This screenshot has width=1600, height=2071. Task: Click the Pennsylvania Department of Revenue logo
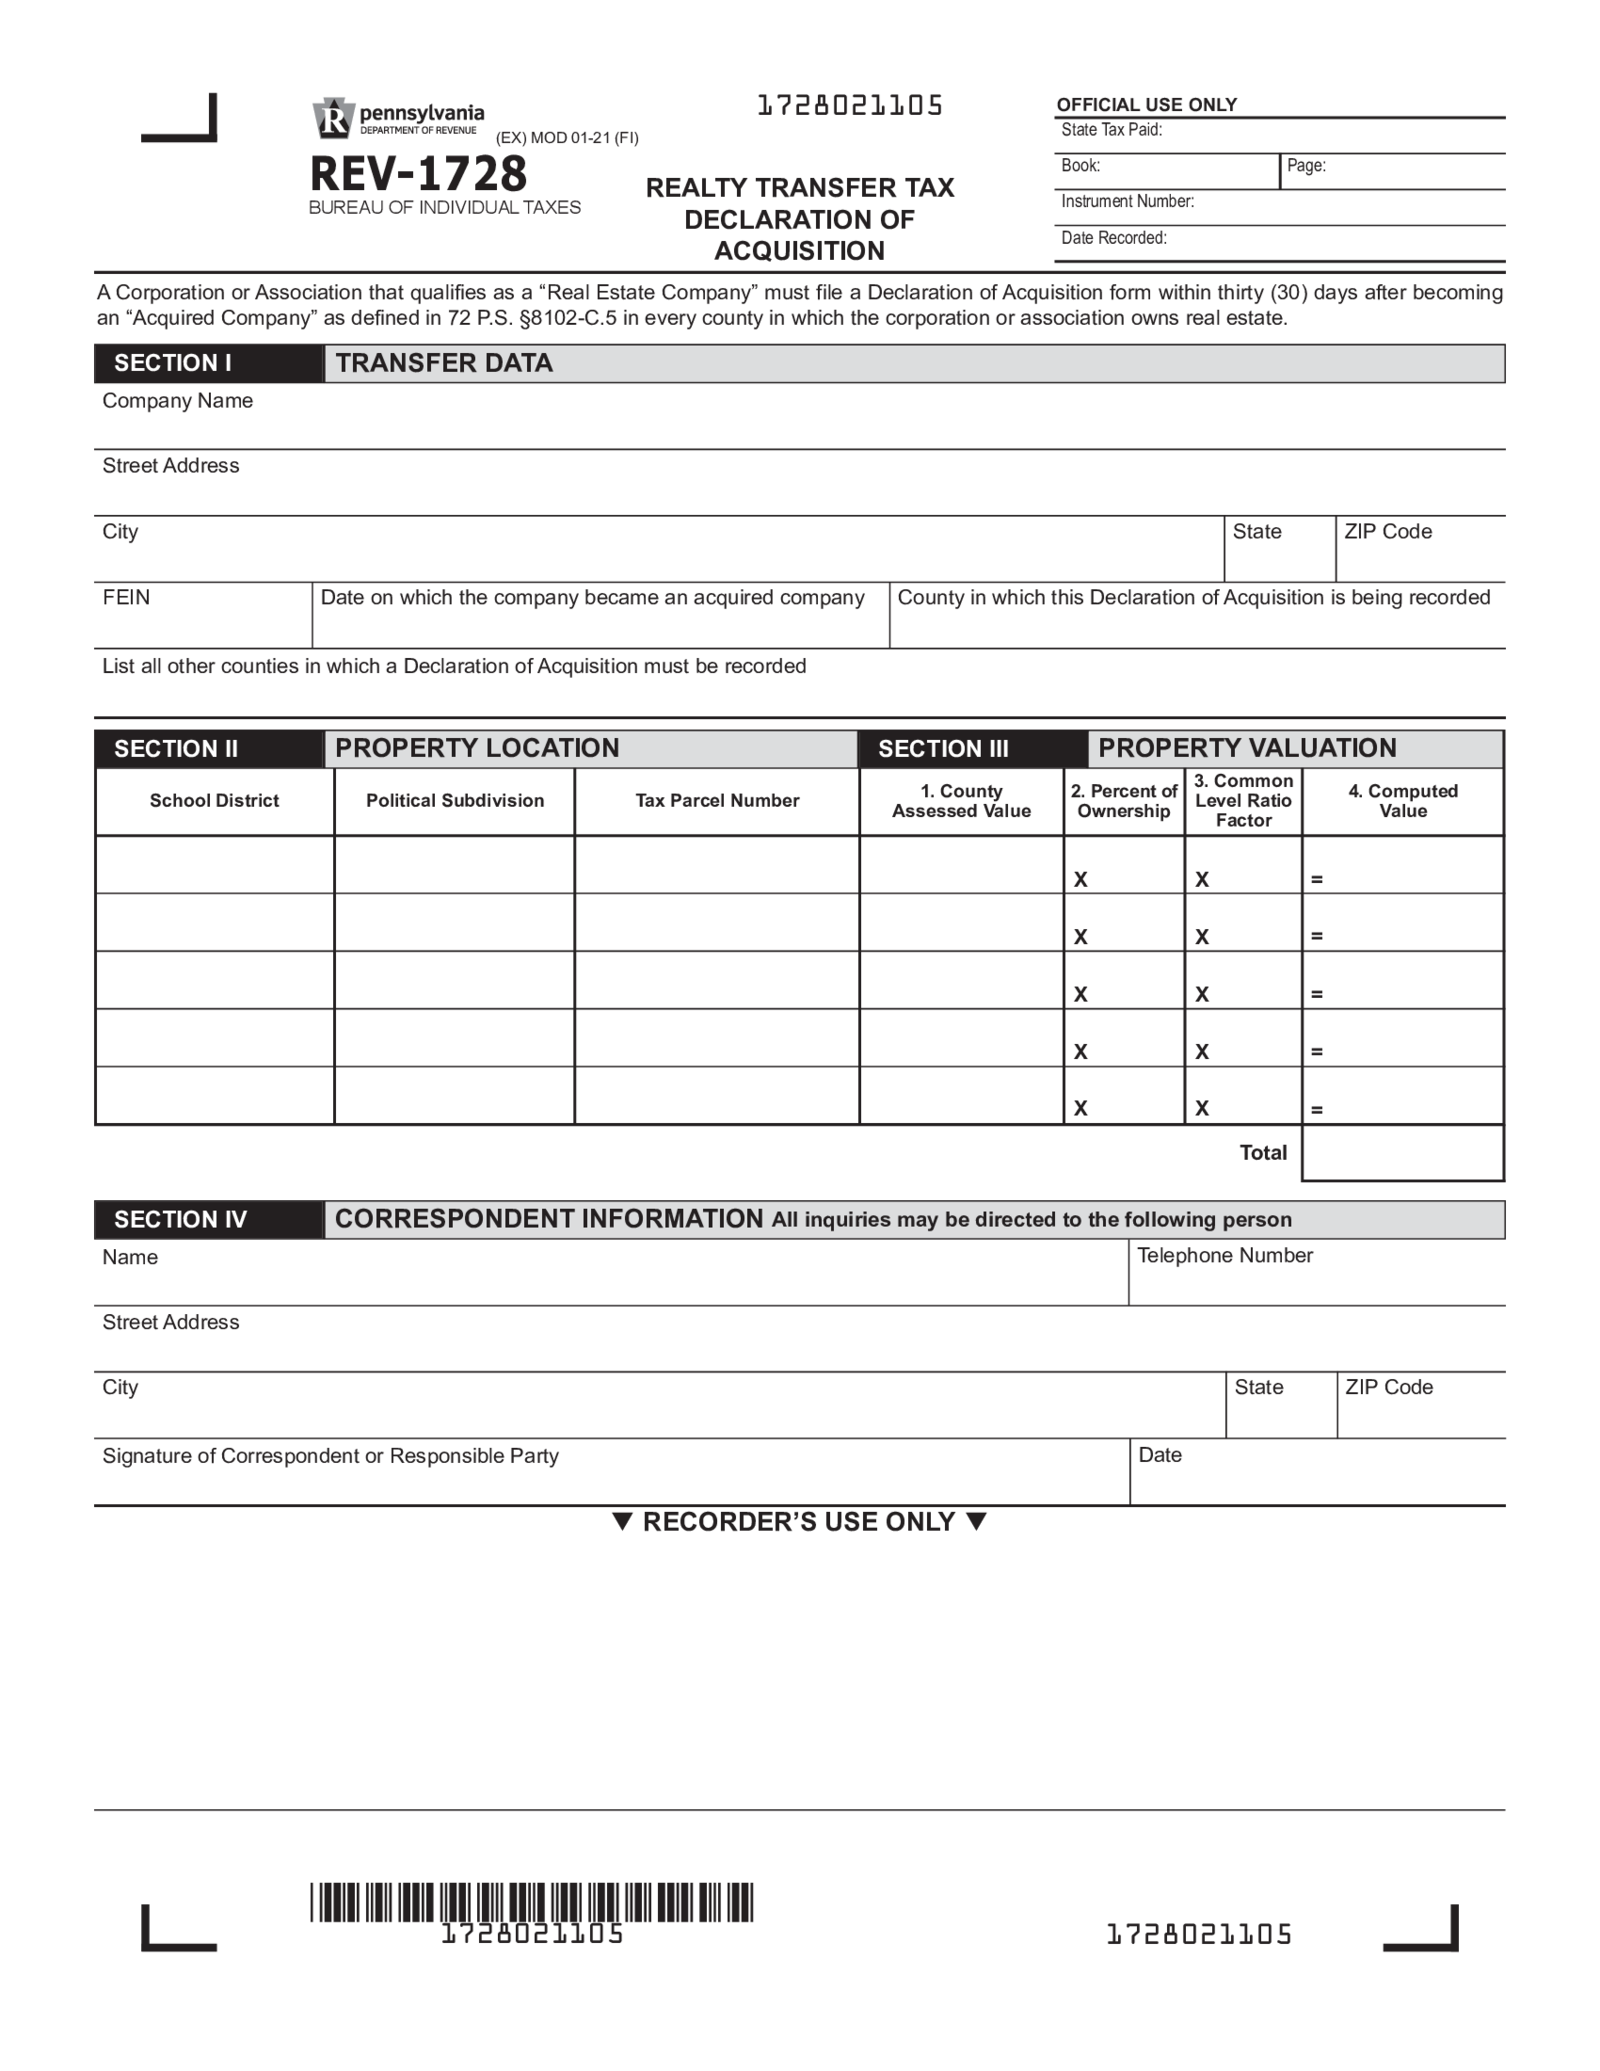tap(398, 119)
